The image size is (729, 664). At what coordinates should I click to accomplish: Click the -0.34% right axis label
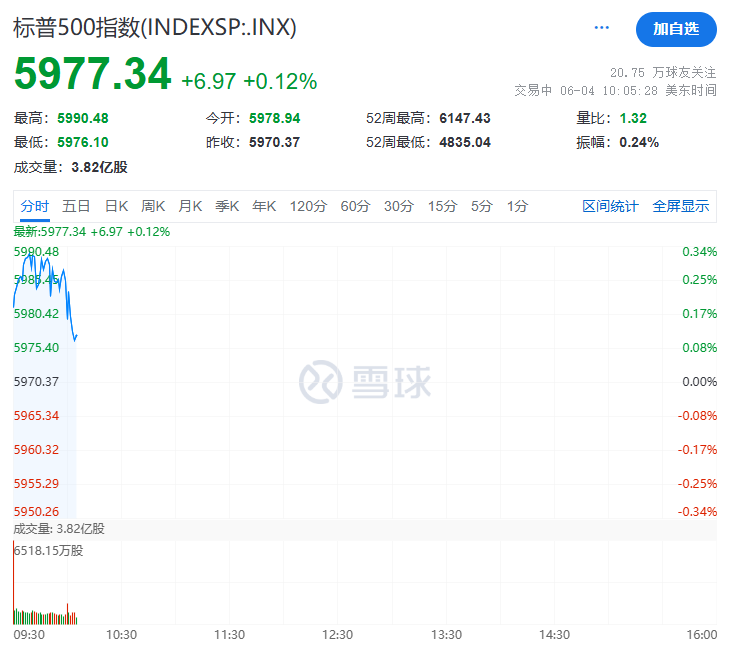pos(697,512)
